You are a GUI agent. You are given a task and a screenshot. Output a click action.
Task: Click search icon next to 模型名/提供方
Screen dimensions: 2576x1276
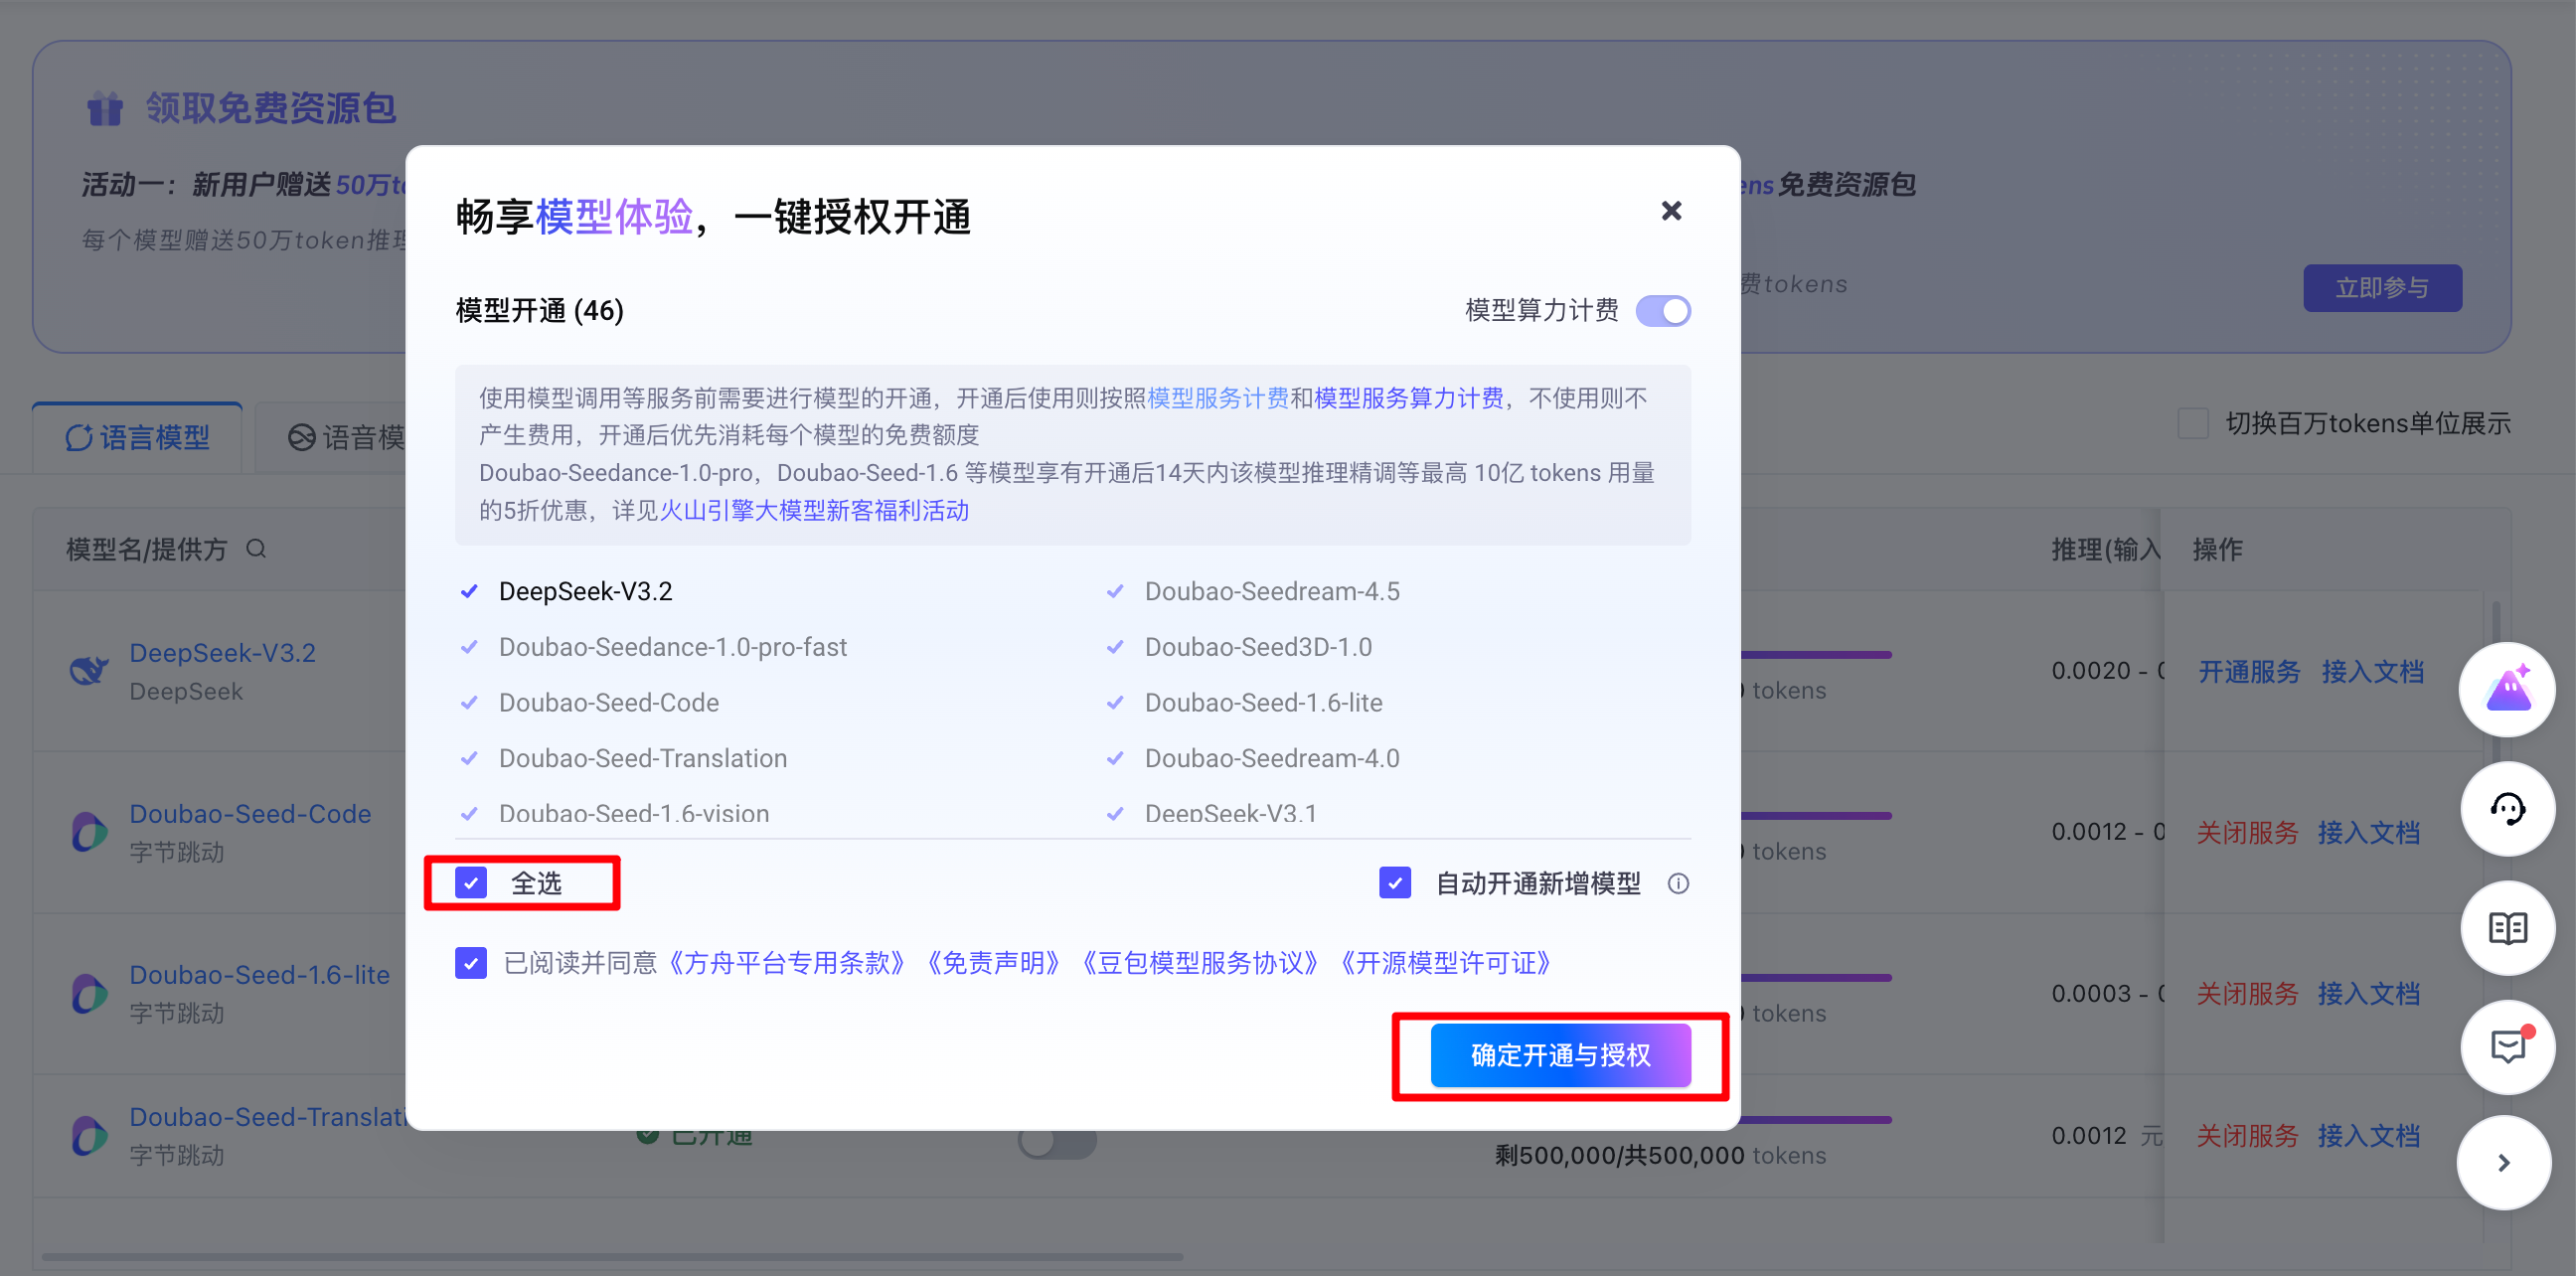coord(256,549)
